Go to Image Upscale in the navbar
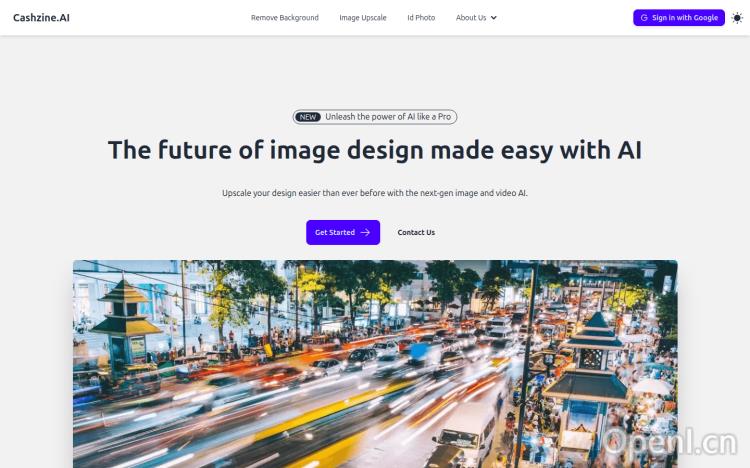This screenshot has width=750, height=468. pos(362,18)
